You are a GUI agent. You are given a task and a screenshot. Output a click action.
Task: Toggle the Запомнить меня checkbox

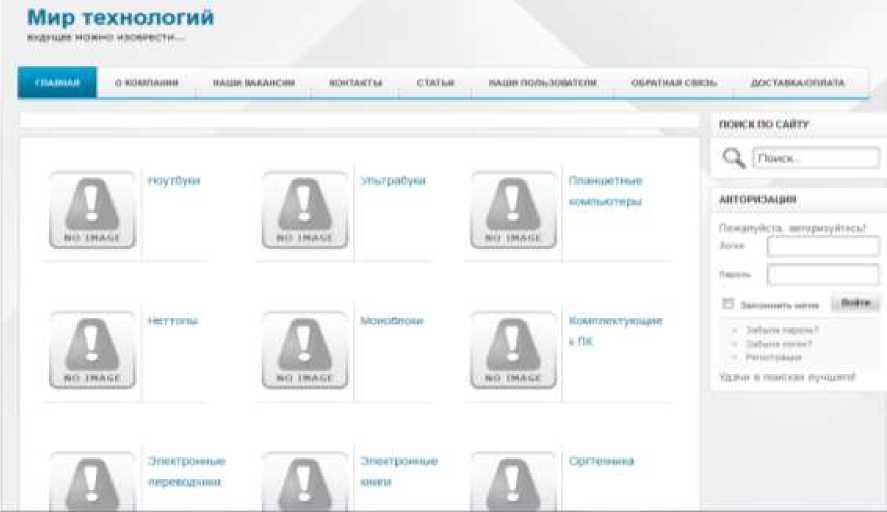(727, 304)
